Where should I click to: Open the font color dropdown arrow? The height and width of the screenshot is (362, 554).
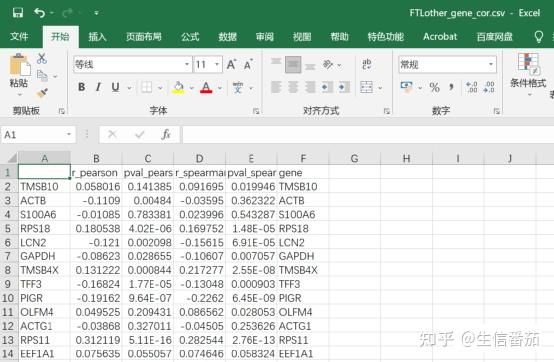(x=220, y=88)
